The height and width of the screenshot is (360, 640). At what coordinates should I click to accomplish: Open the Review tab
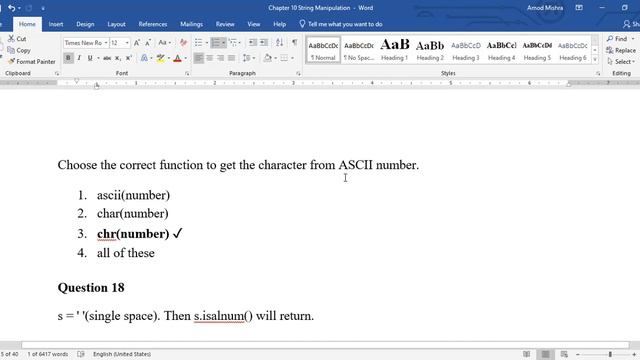click(x=225, y=24)
